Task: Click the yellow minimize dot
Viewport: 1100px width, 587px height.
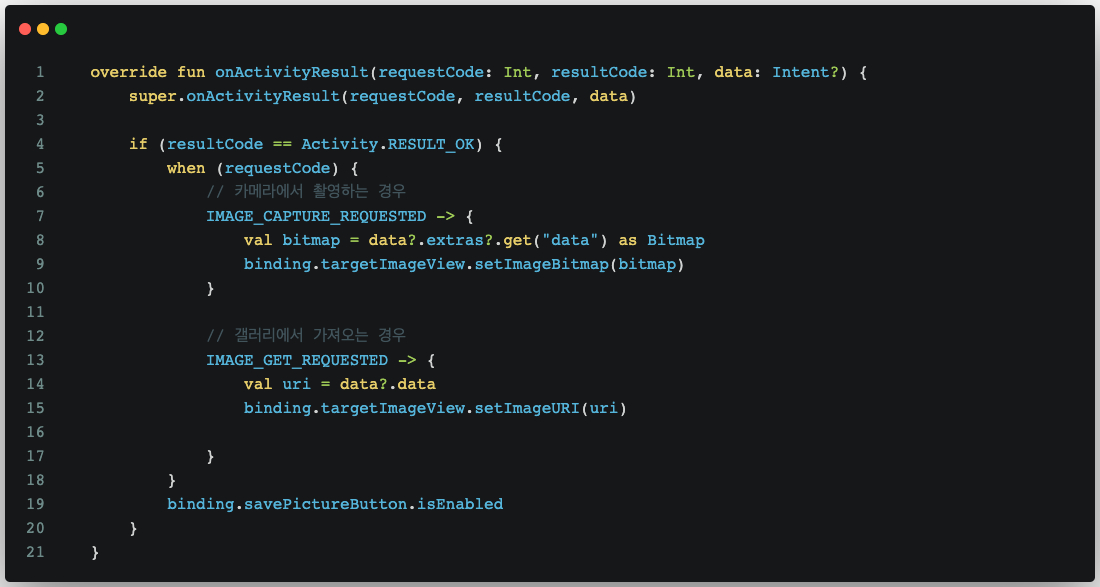Action: (43, 29)
